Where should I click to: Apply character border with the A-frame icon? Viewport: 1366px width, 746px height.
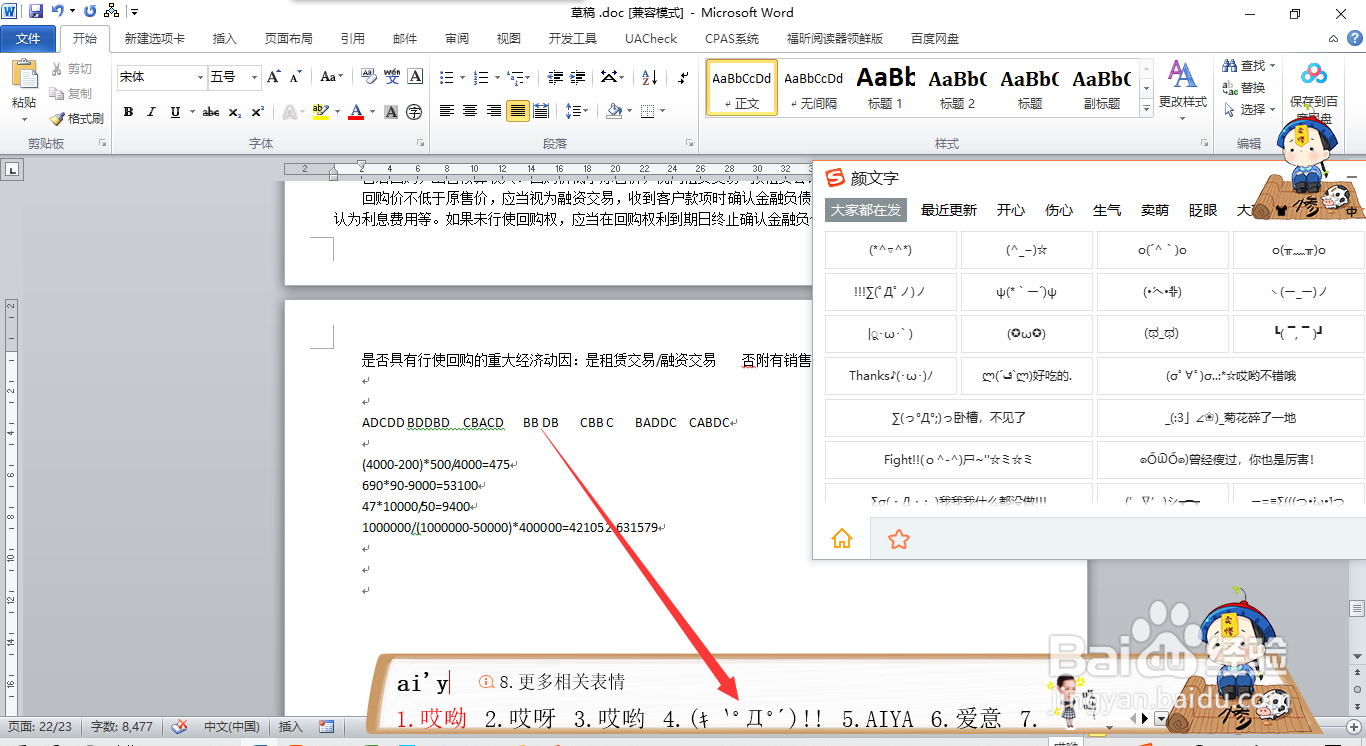point(414,76)
